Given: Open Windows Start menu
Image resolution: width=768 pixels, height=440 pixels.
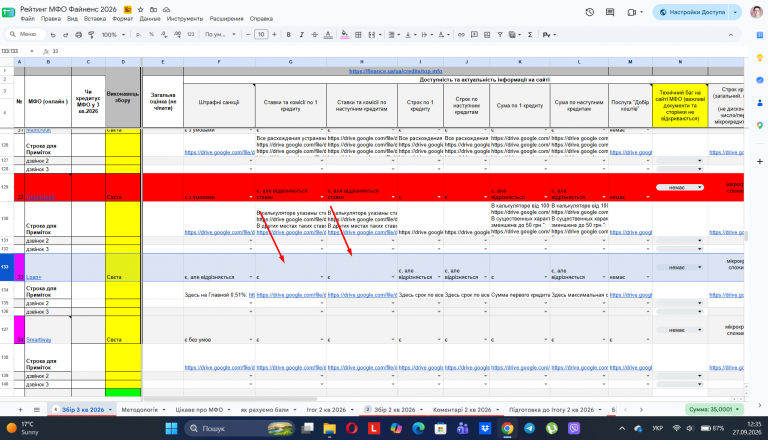Looking at the screenshot, I should (171, 428).
